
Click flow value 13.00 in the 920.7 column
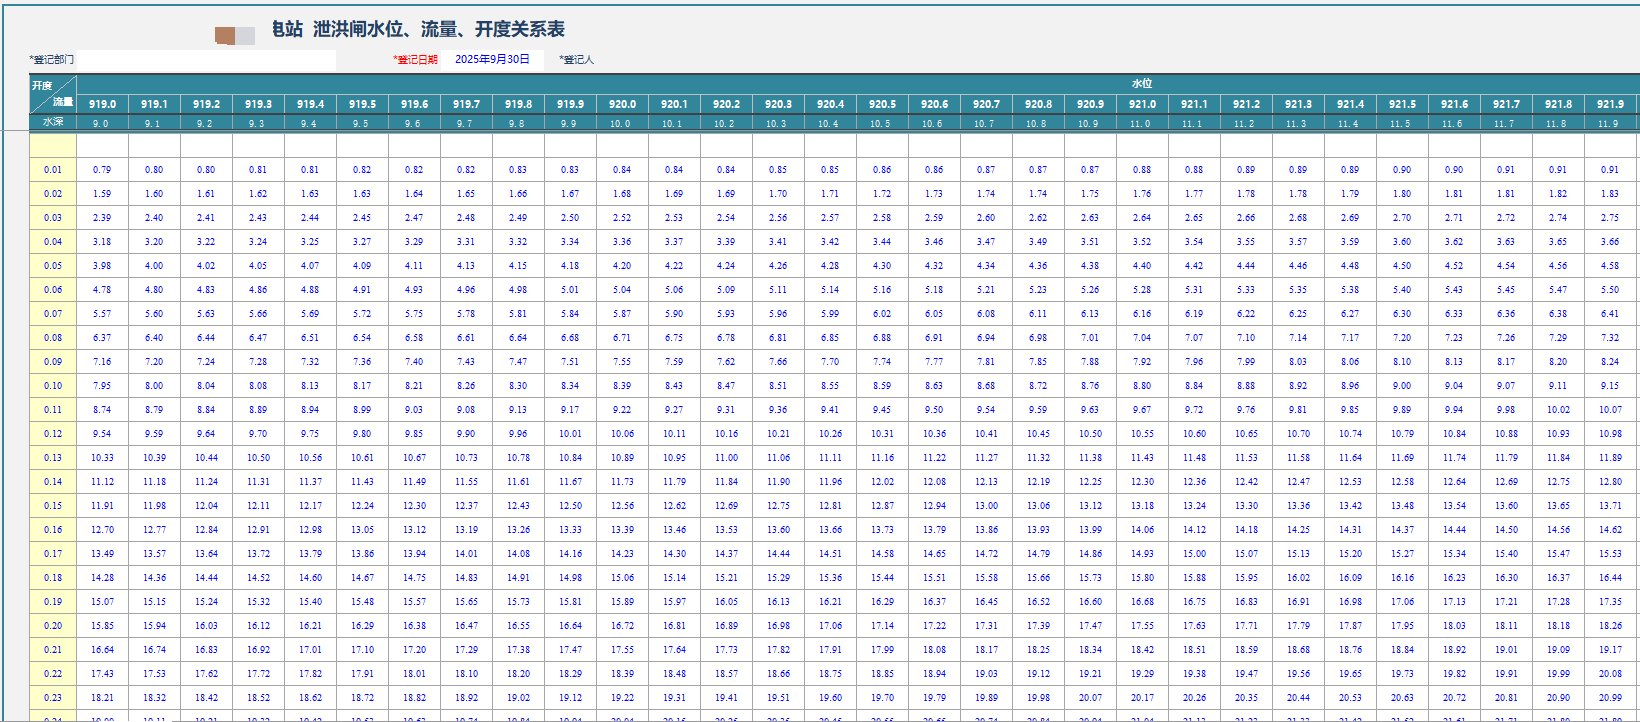[x=986, y=506]
